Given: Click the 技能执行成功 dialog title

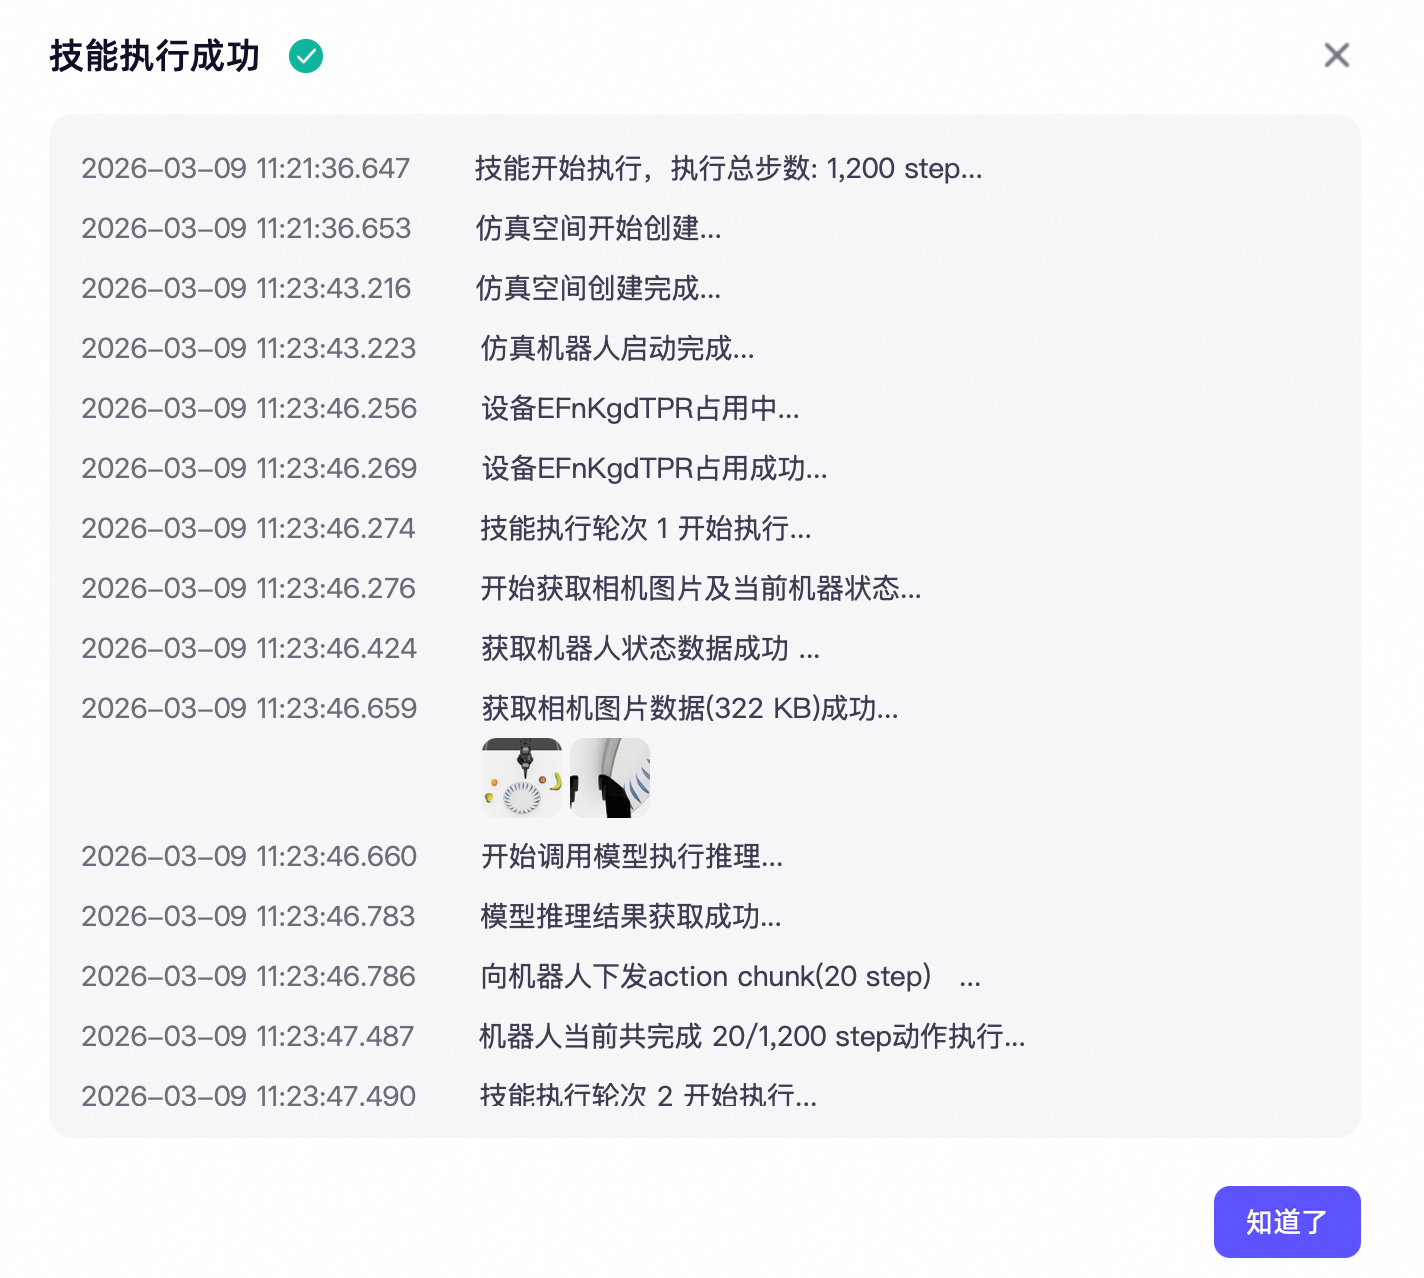Looking at the screenshot, I should coord(155,56).
